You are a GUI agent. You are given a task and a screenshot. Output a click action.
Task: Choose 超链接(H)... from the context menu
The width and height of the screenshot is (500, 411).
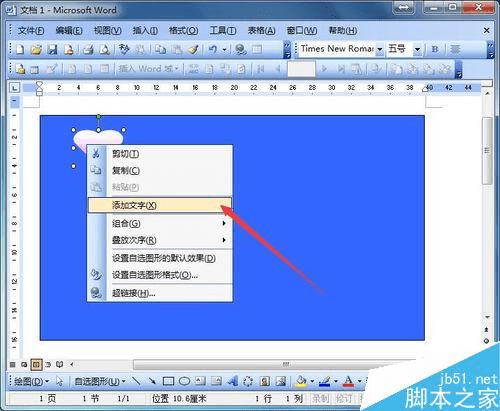click(160, 293)
